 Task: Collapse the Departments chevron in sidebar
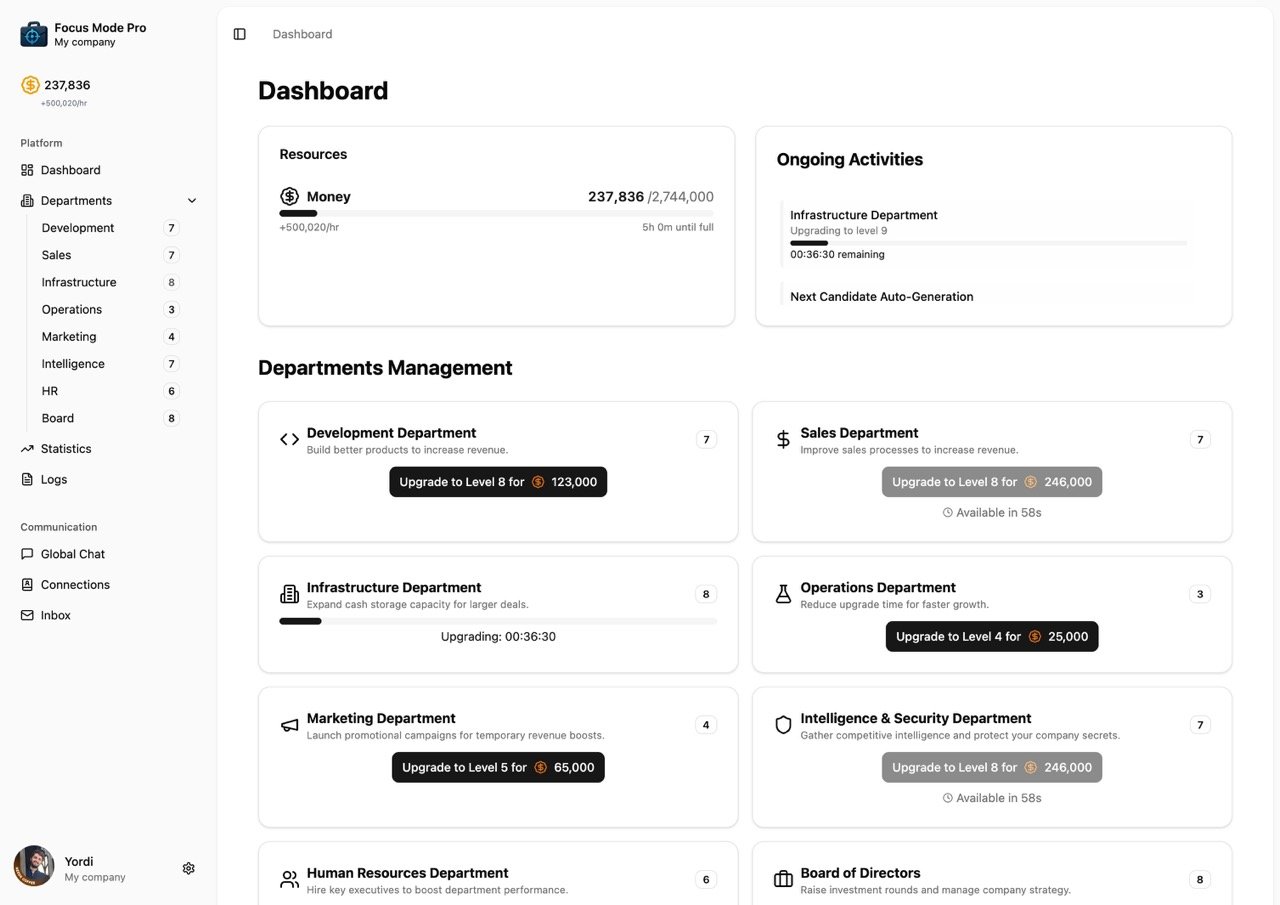(x=192, y=201)
